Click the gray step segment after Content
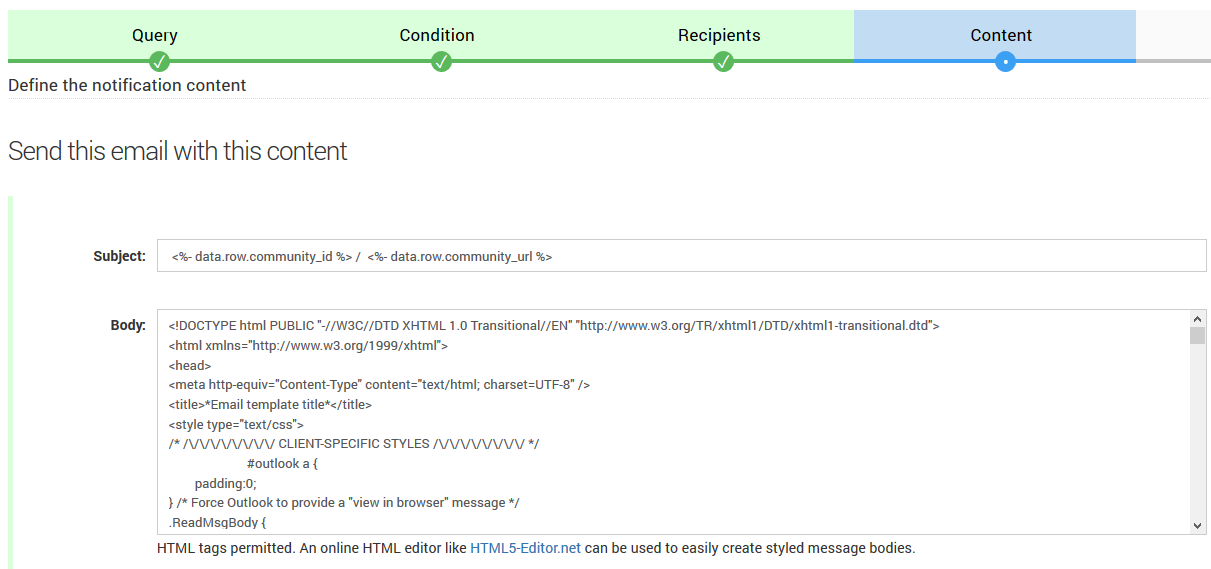 1173,36
